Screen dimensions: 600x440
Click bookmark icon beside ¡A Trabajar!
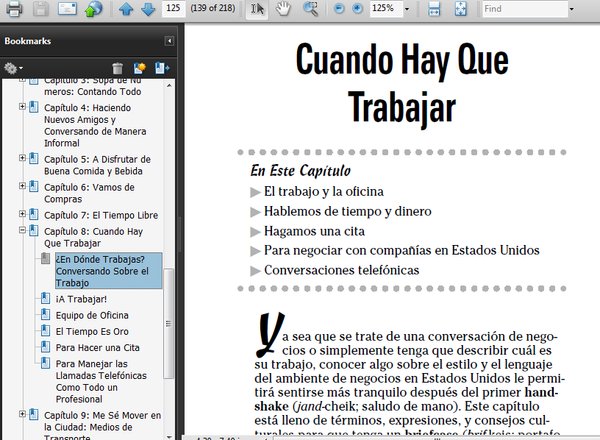pos(45,298)
